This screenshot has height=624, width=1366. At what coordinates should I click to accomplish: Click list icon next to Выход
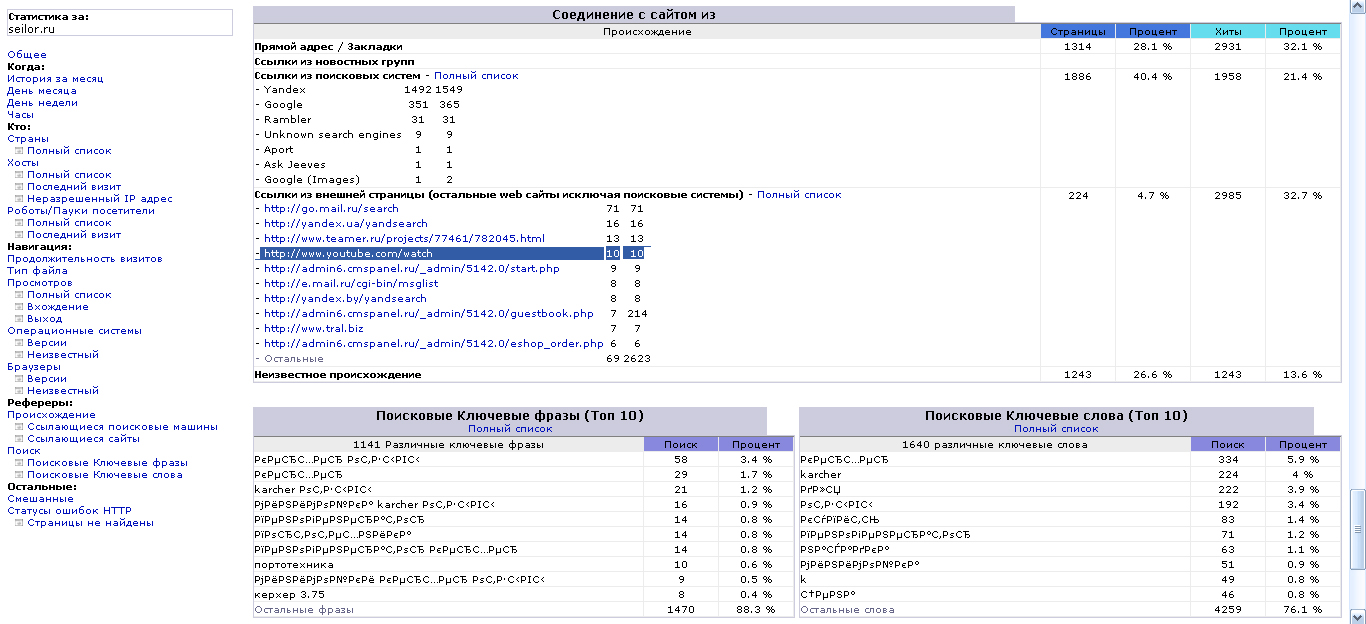19,319
